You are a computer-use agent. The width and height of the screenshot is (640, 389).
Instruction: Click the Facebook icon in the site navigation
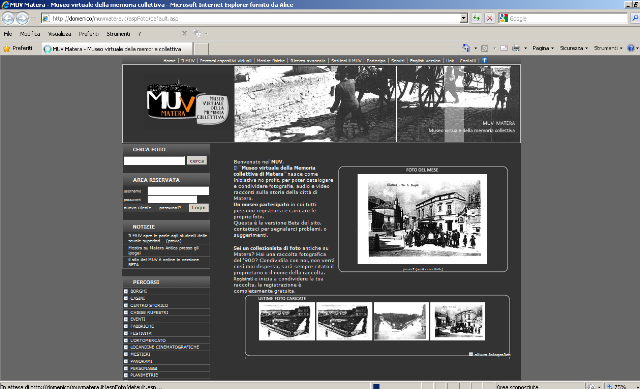pyautogui.click(x=484, y=60)
